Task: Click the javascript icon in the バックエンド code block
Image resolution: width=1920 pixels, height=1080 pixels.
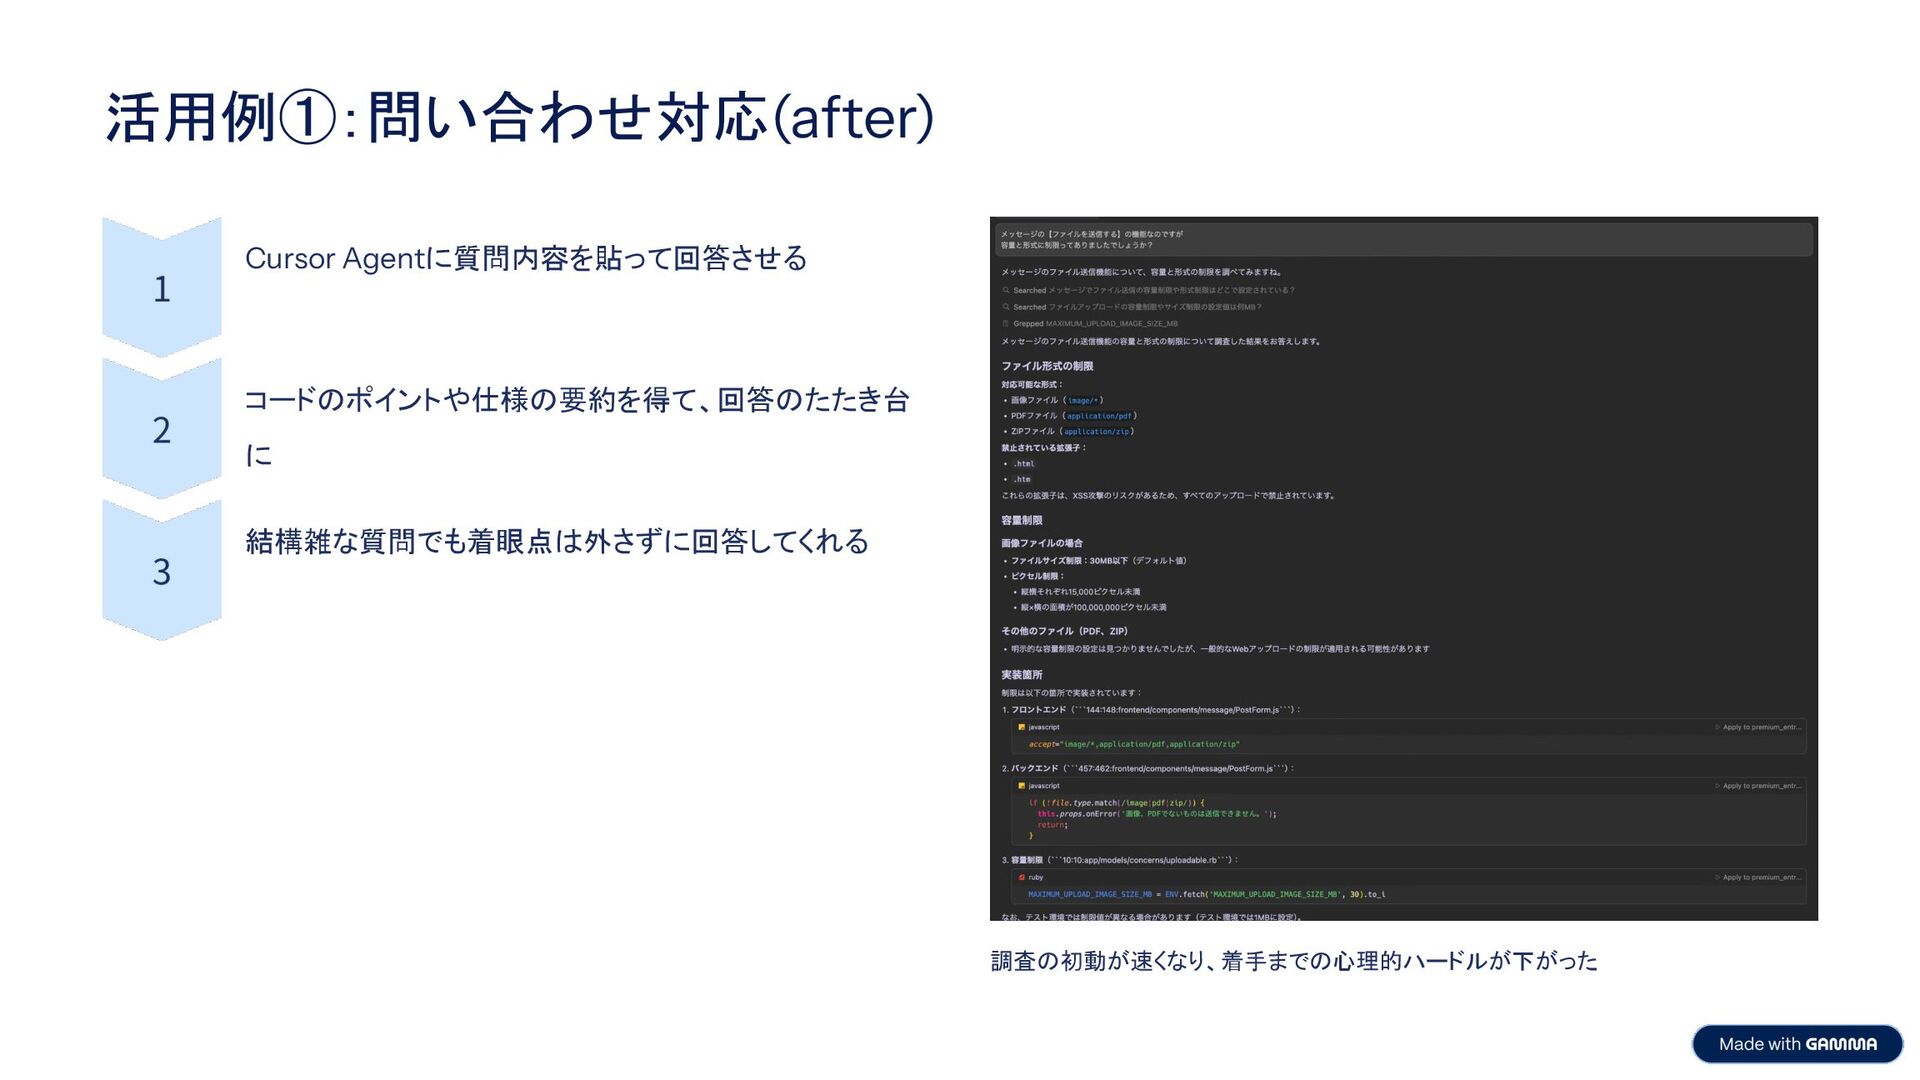Action: 1021,786
